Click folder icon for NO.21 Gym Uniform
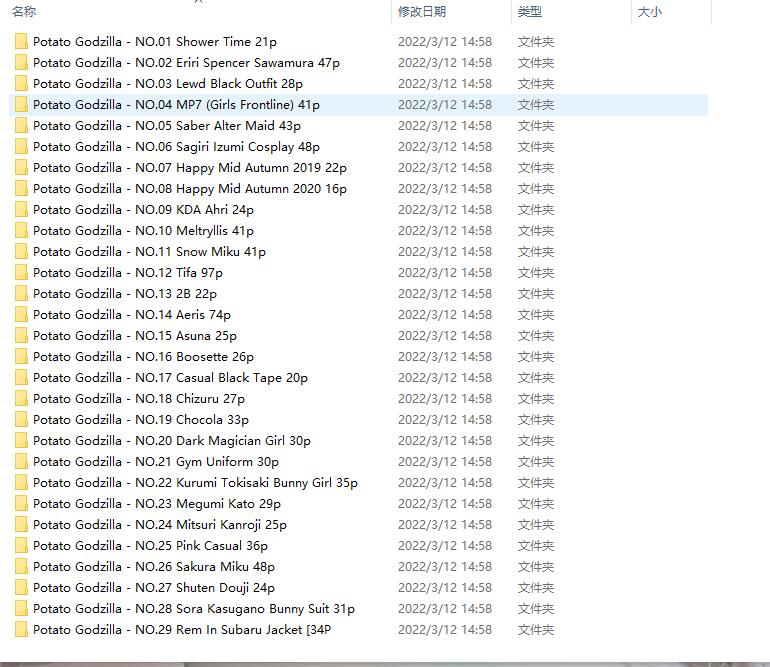Screen dimensions: 770x667 click(21, 462)
